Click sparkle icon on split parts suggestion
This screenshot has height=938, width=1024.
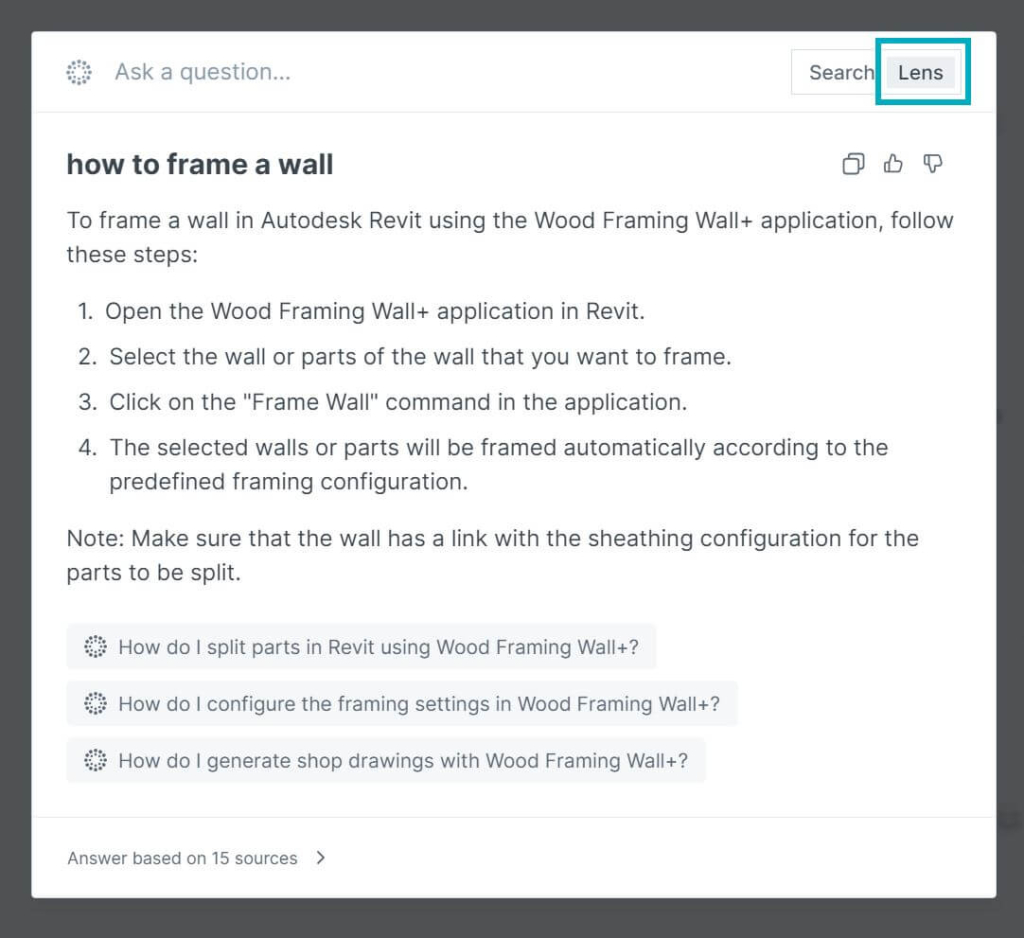click(95, 647)
